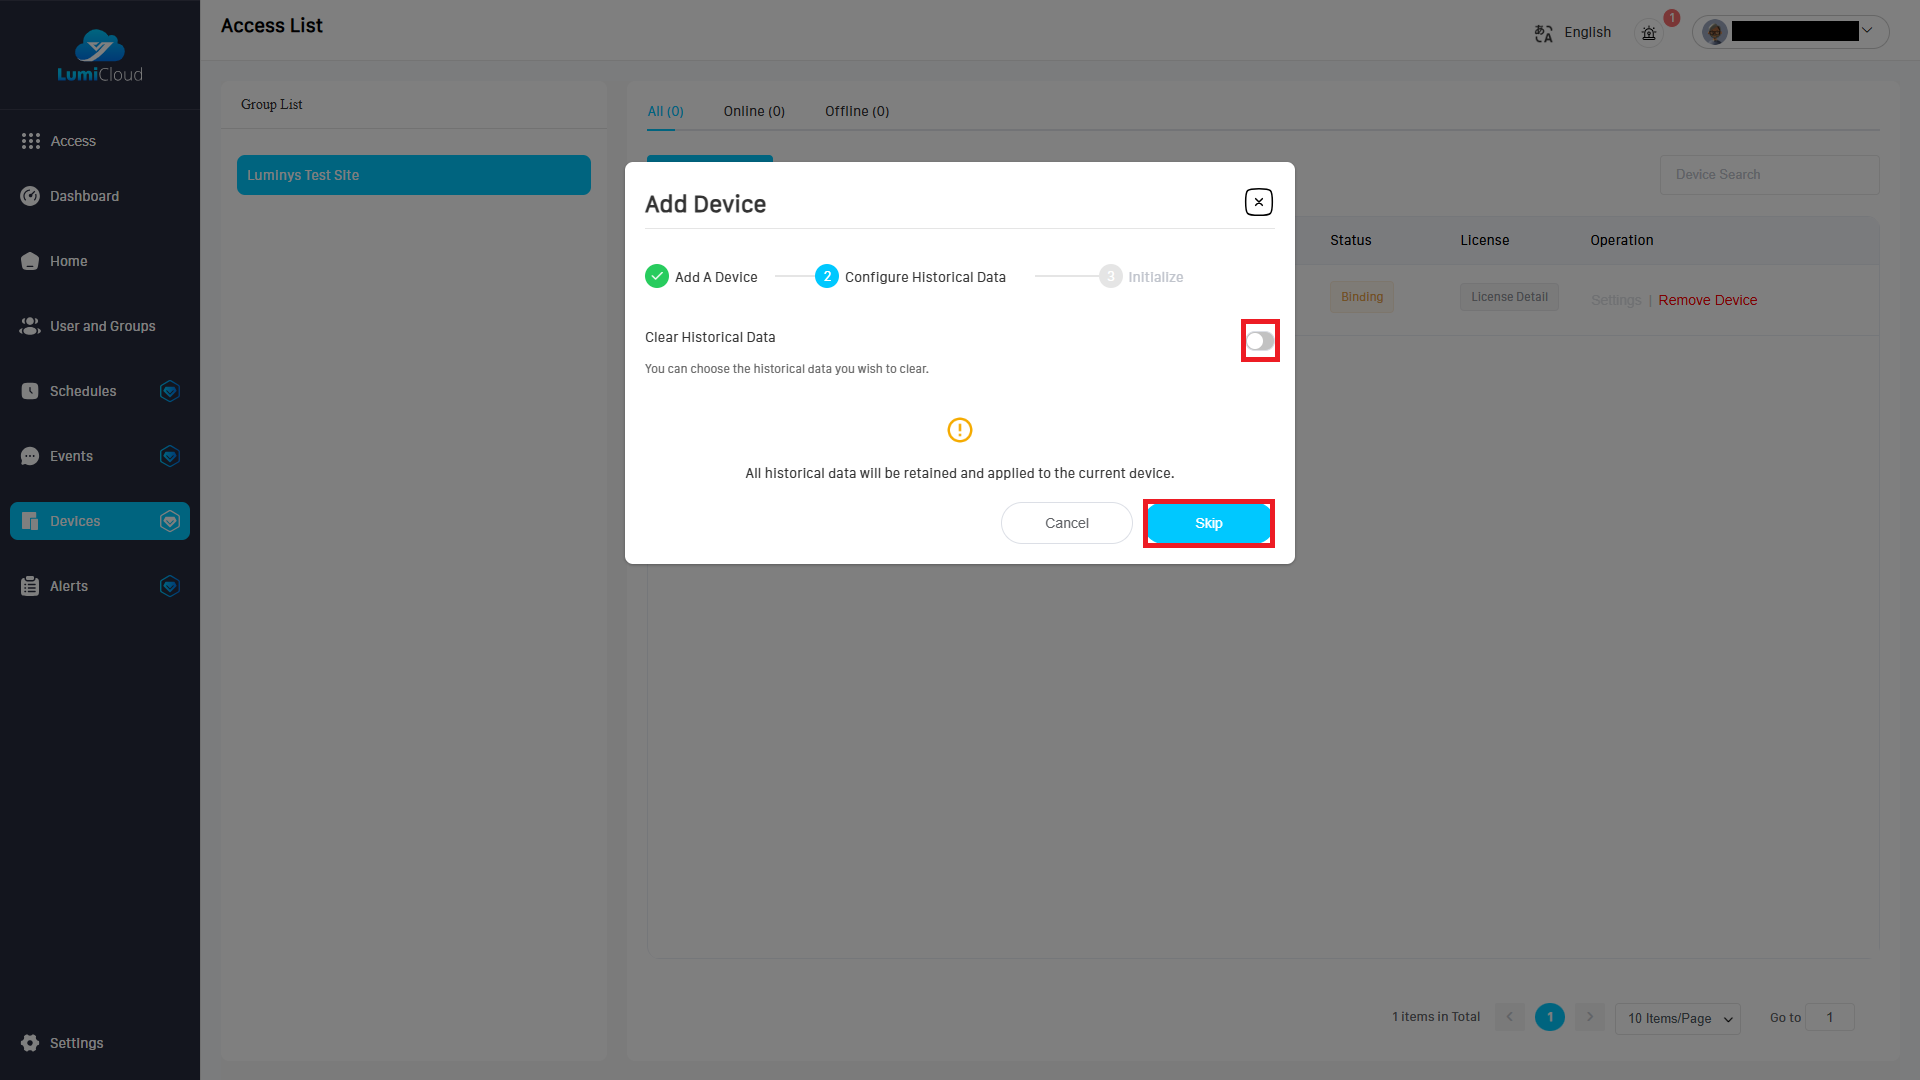This screenshot has height=1080, width=1920.
Task: Click the Remove Device link
Action: click(x=1707, y=300)
